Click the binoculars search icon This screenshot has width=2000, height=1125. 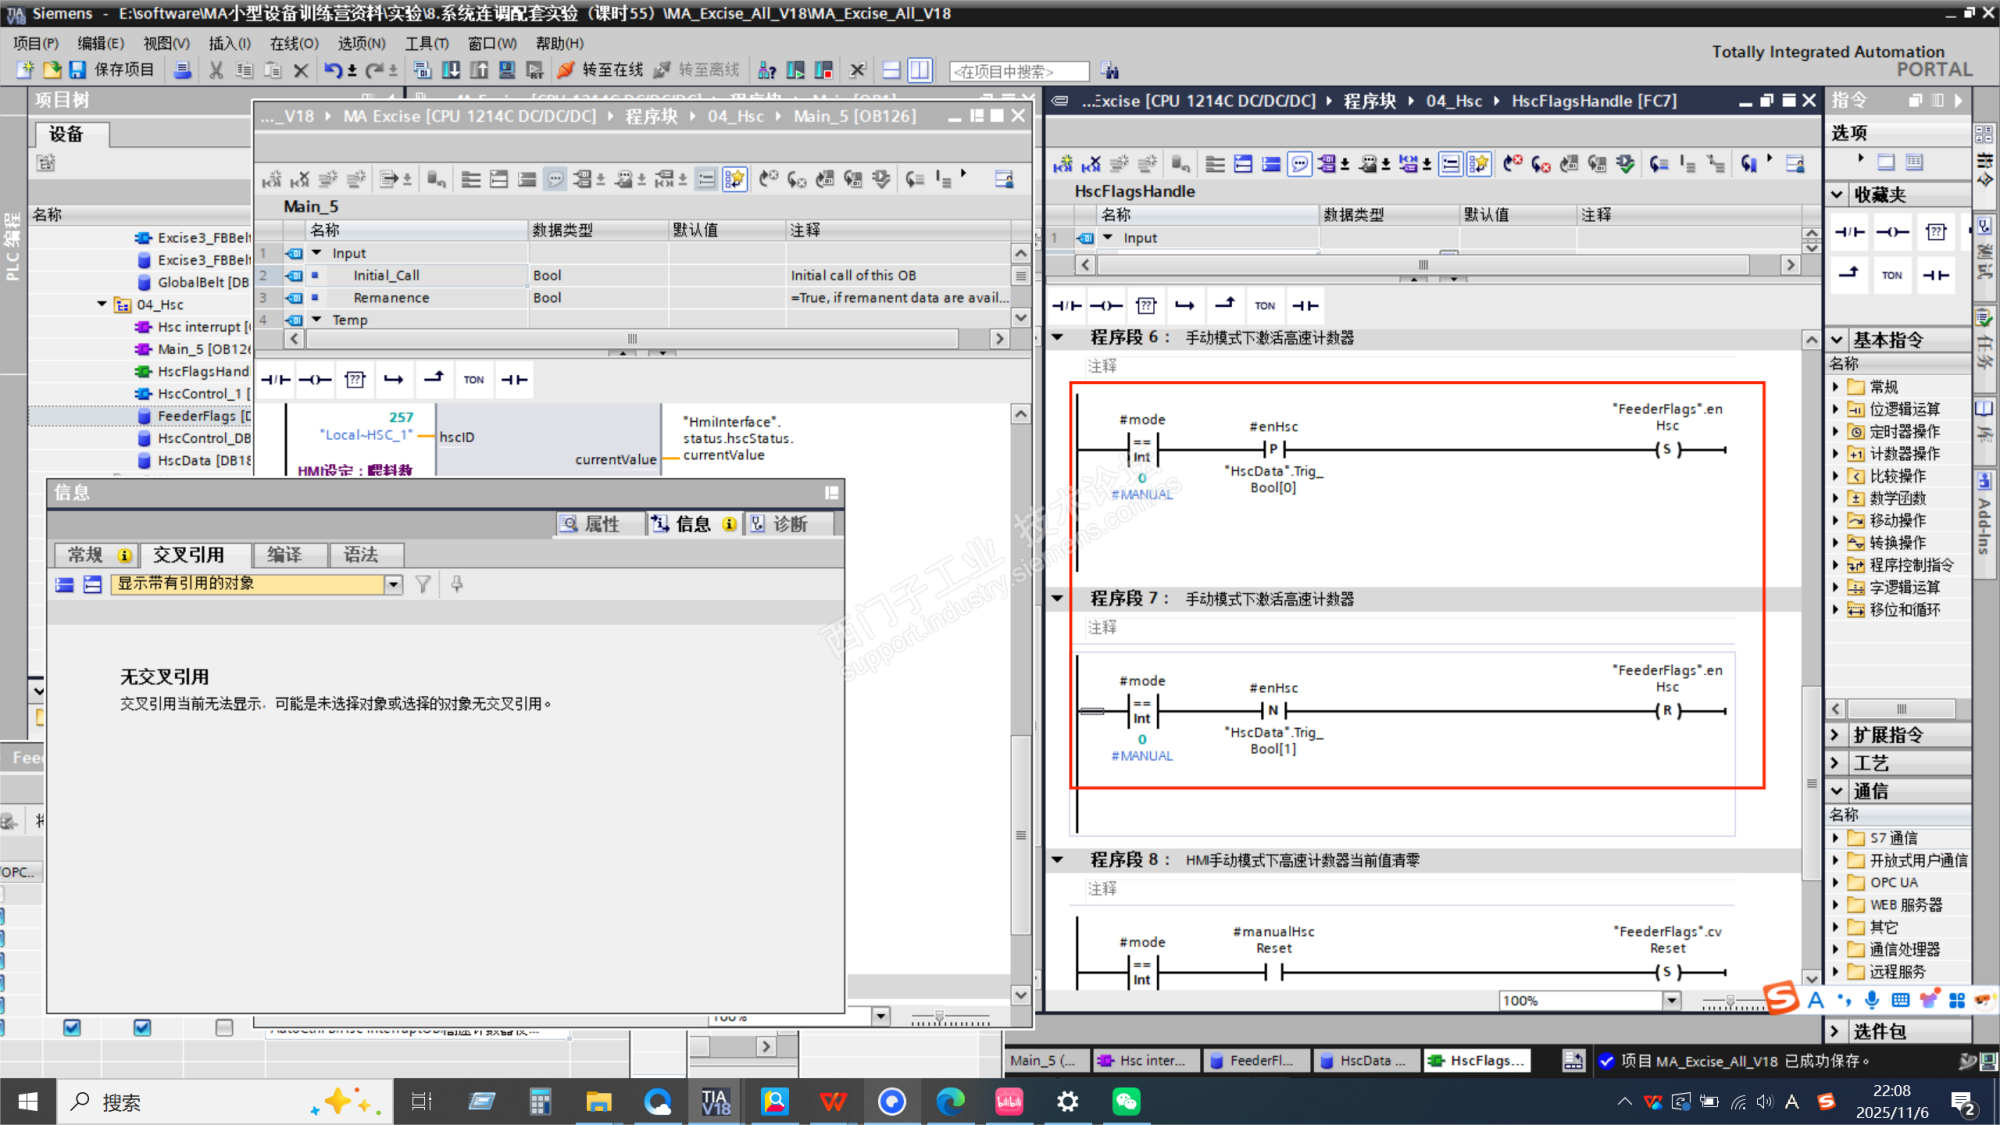(x=1109, y=71)
